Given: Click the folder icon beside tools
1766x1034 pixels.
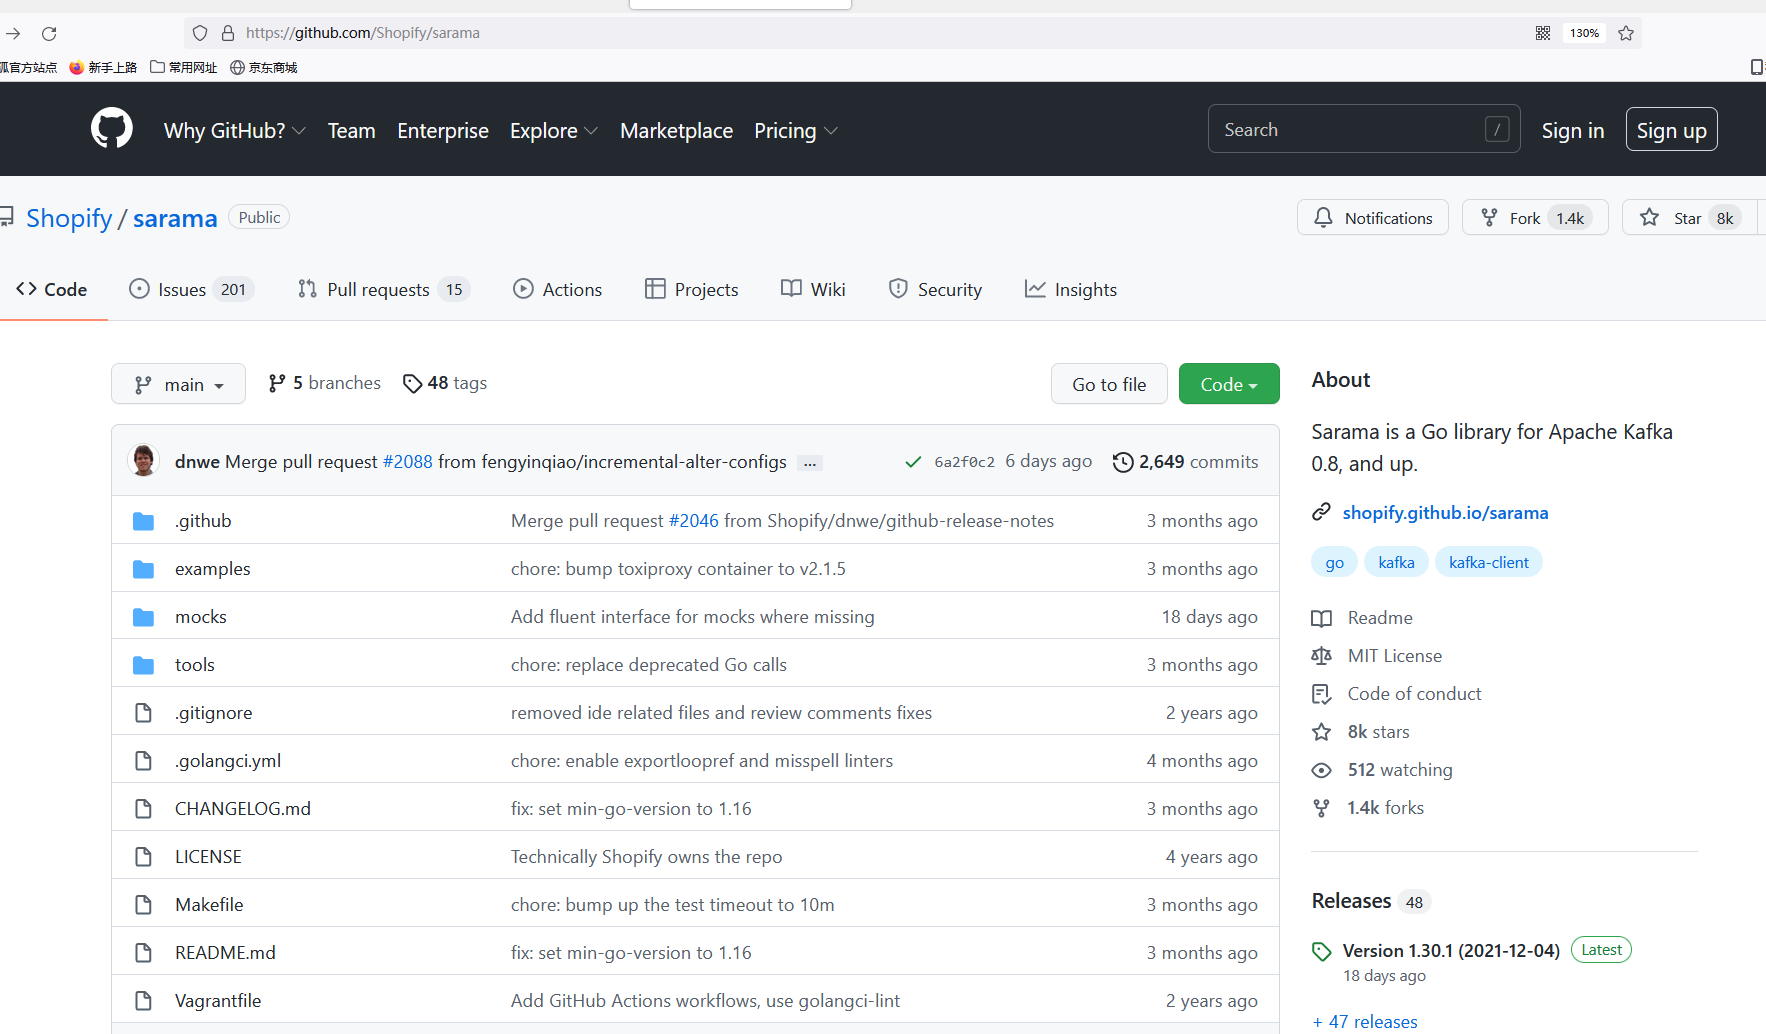Looking at the screenshot, I should pyautogui.click(x=144, y=665).
